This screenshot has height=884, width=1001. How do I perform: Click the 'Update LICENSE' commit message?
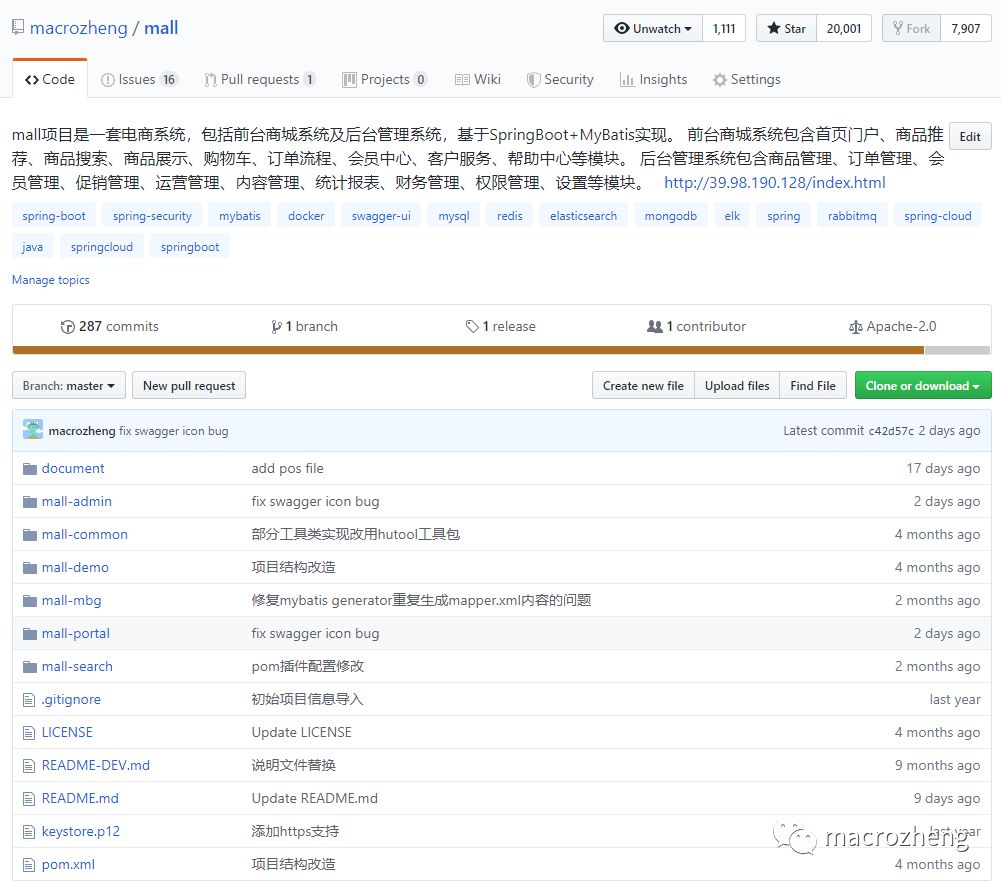(x=301, y=732)
